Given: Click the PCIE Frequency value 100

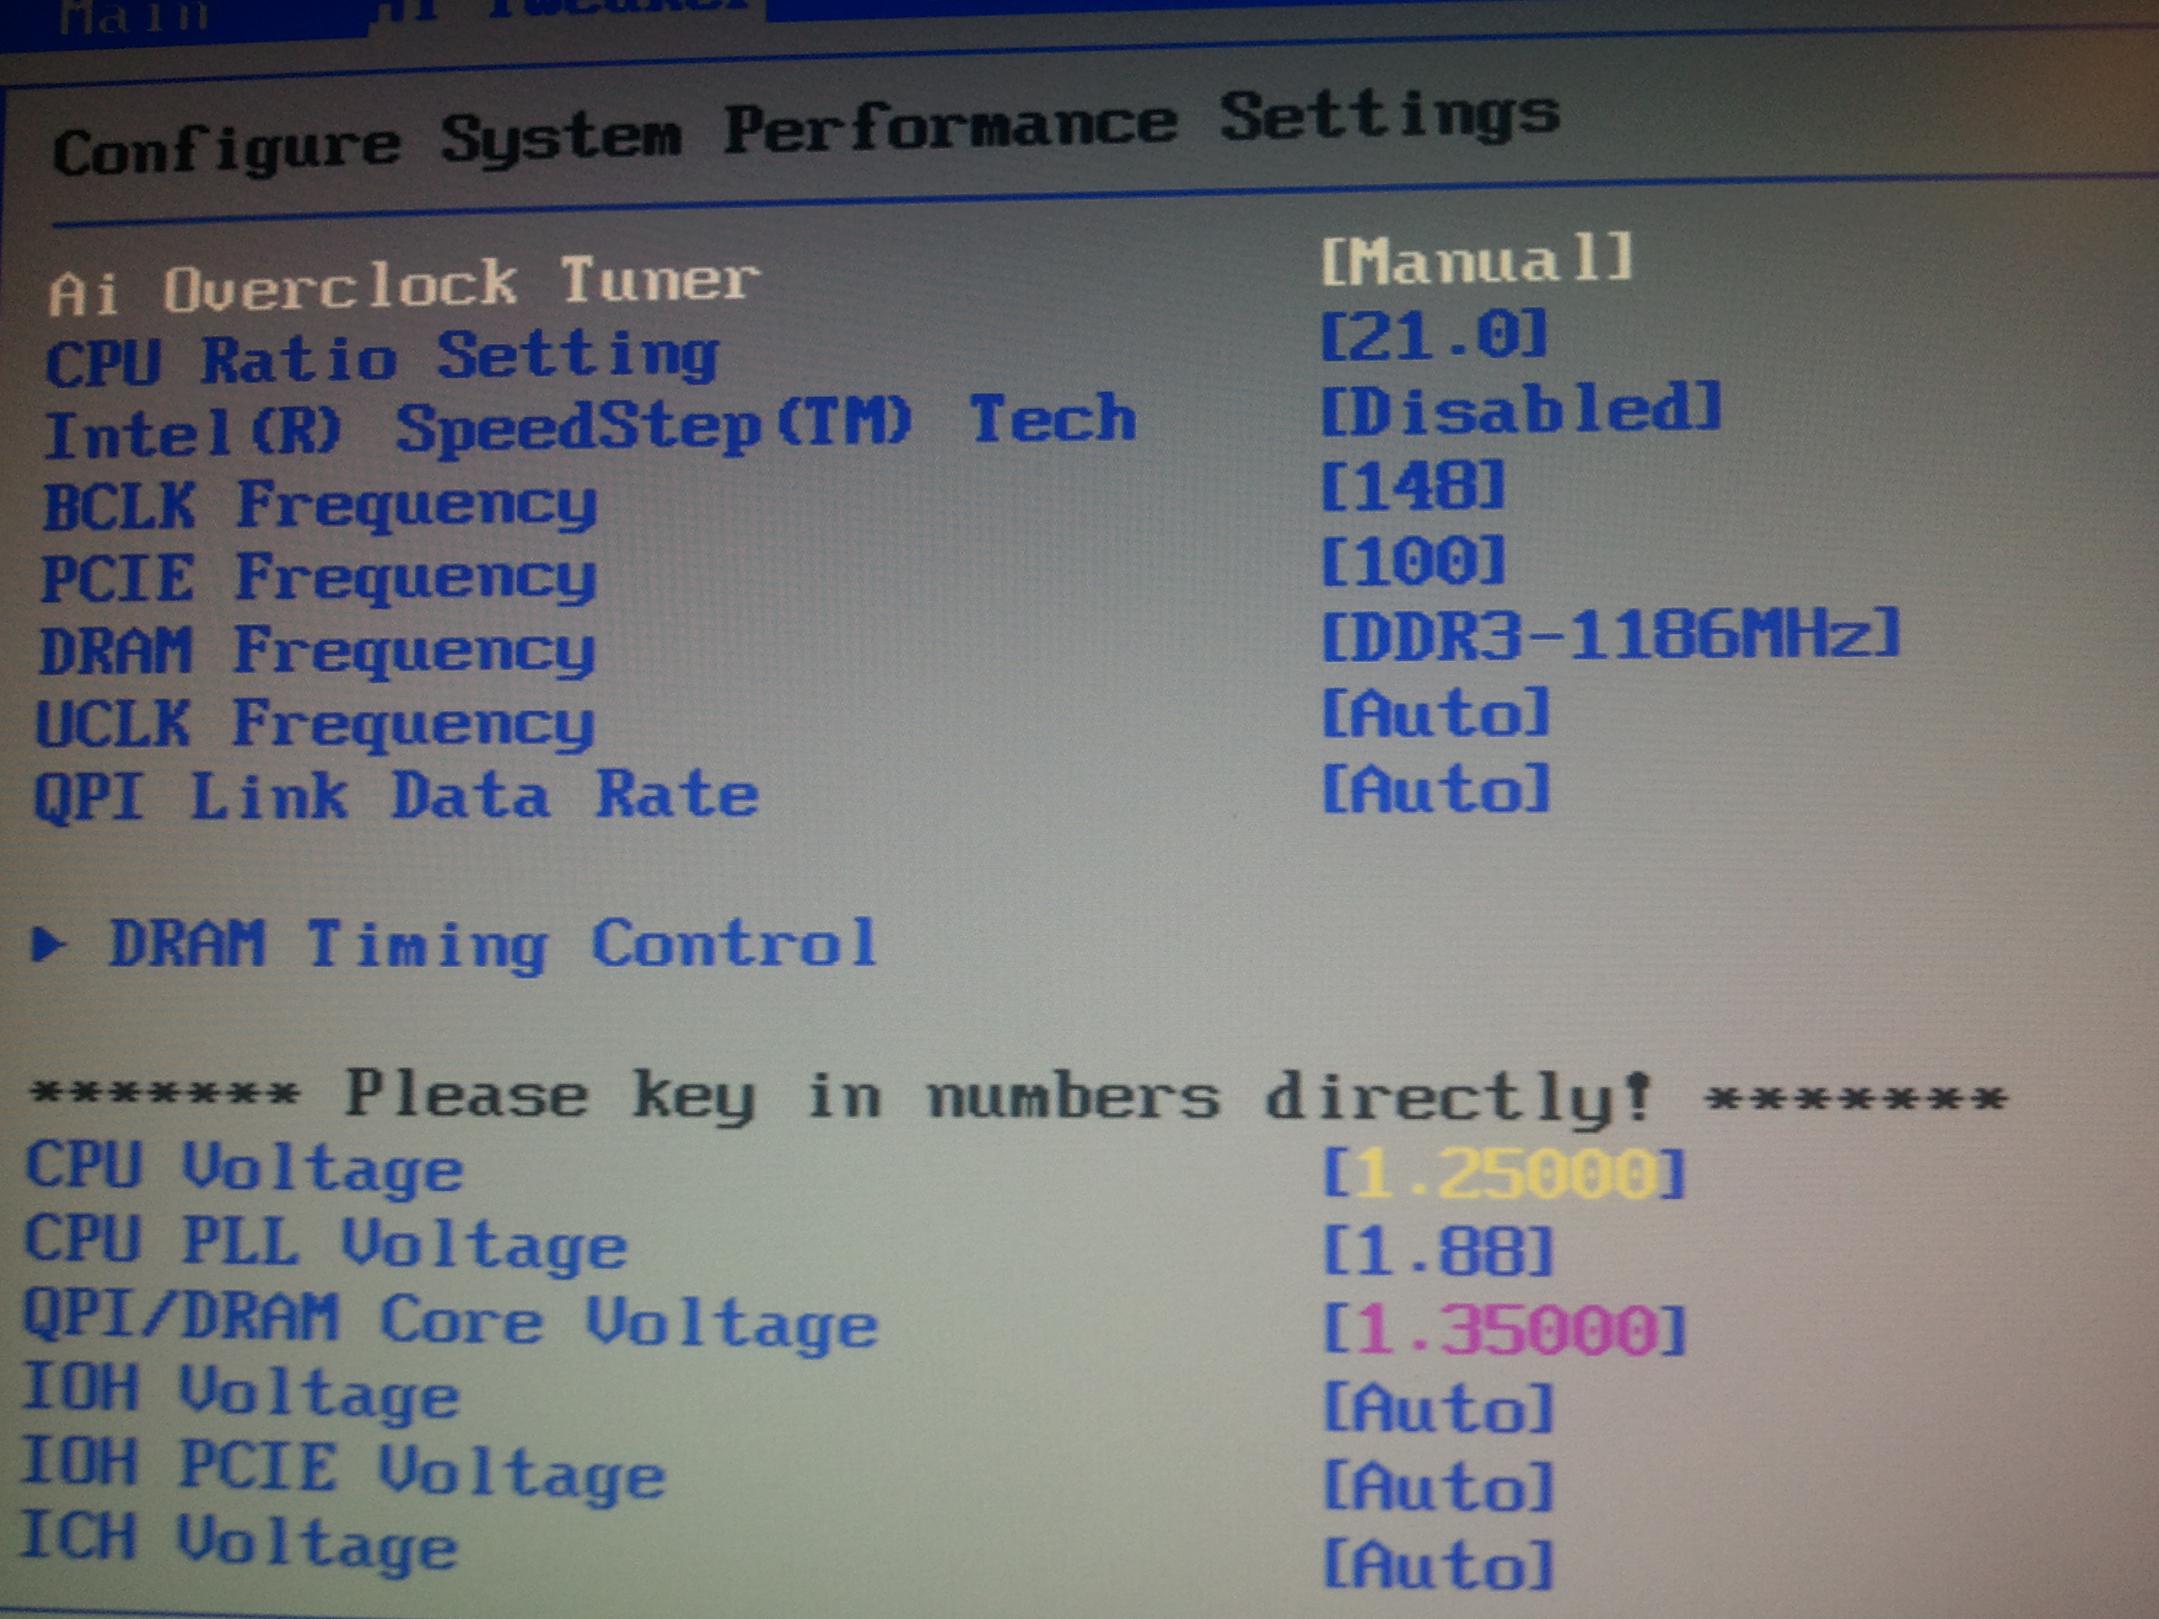Looking at the screenshot, I should tap(1412, 560).
